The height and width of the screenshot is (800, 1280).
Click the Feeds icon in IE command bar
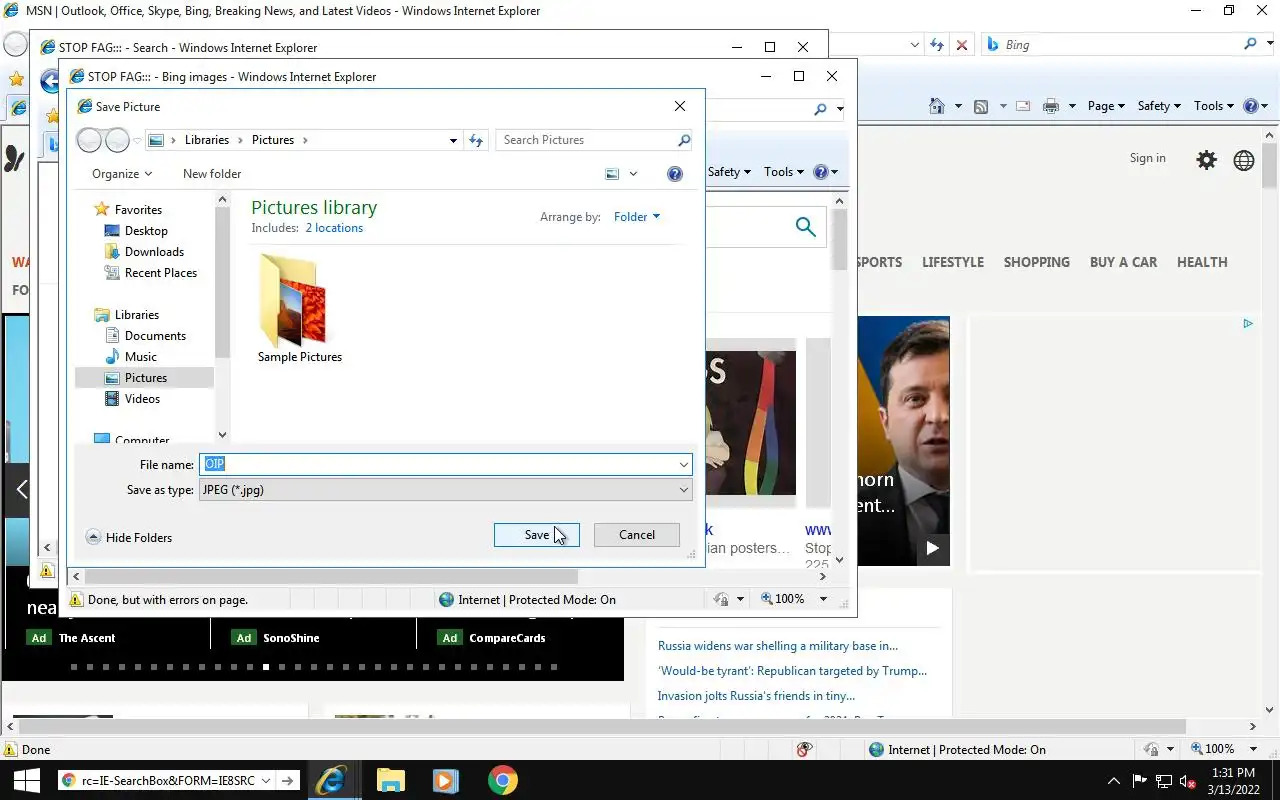(981, 106)
